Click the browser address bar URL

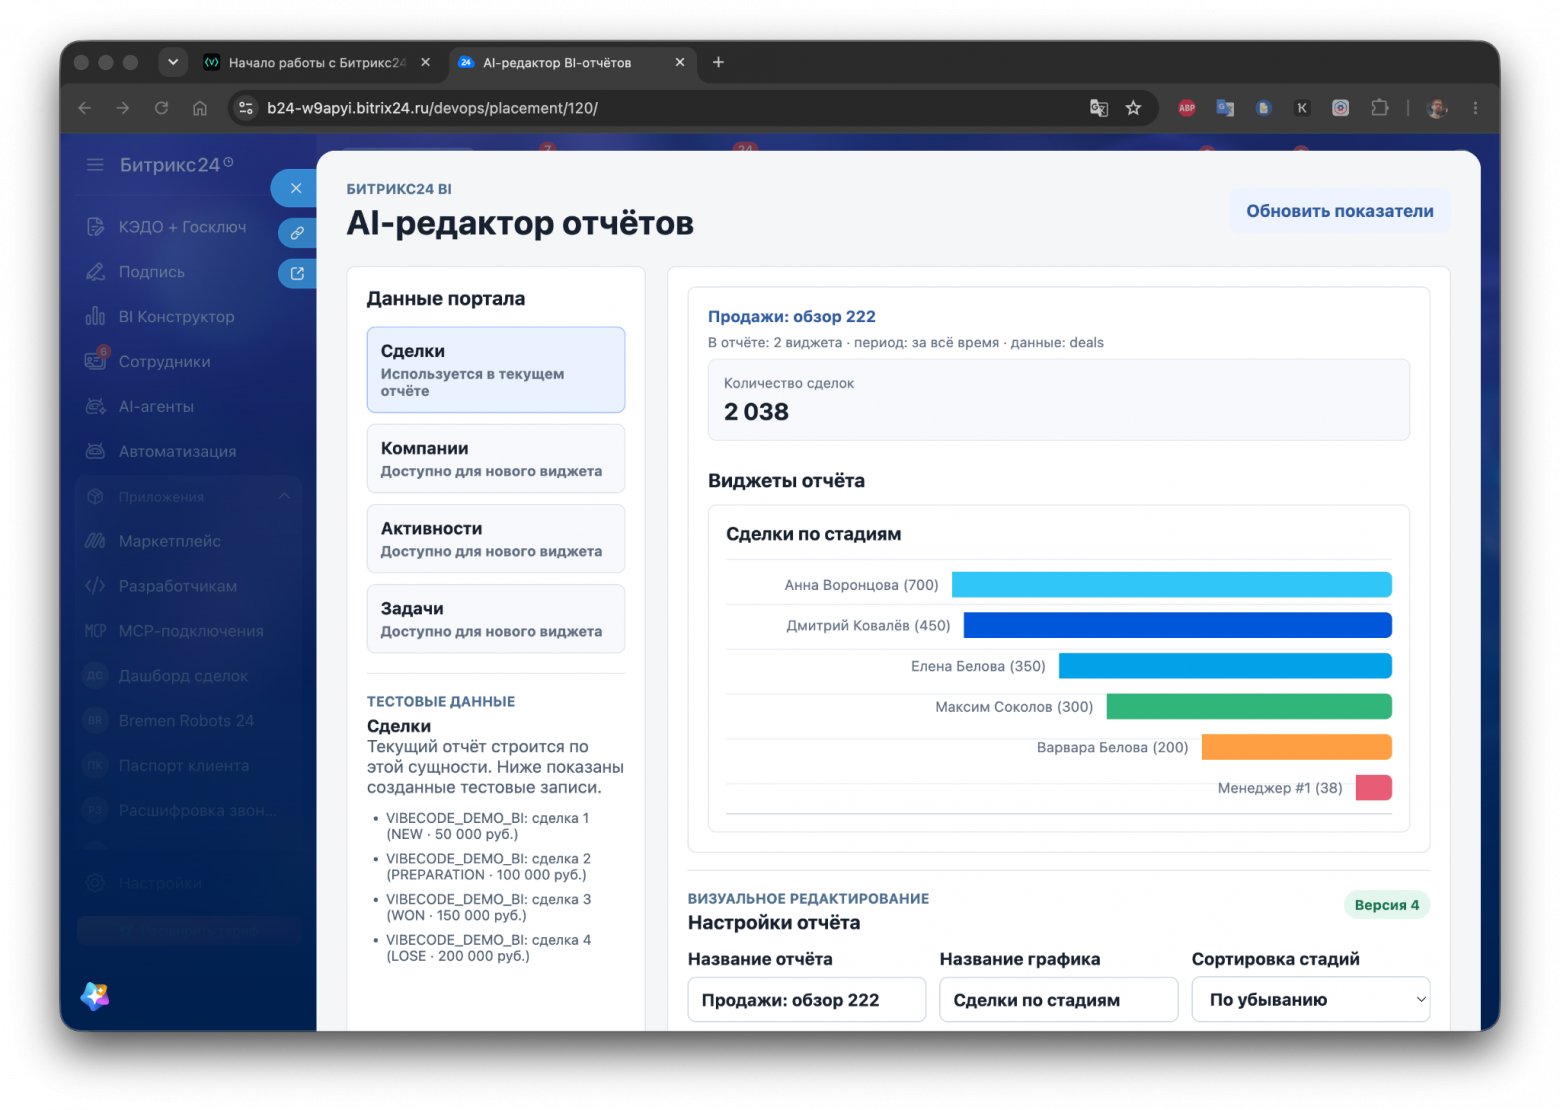[433, 108]
